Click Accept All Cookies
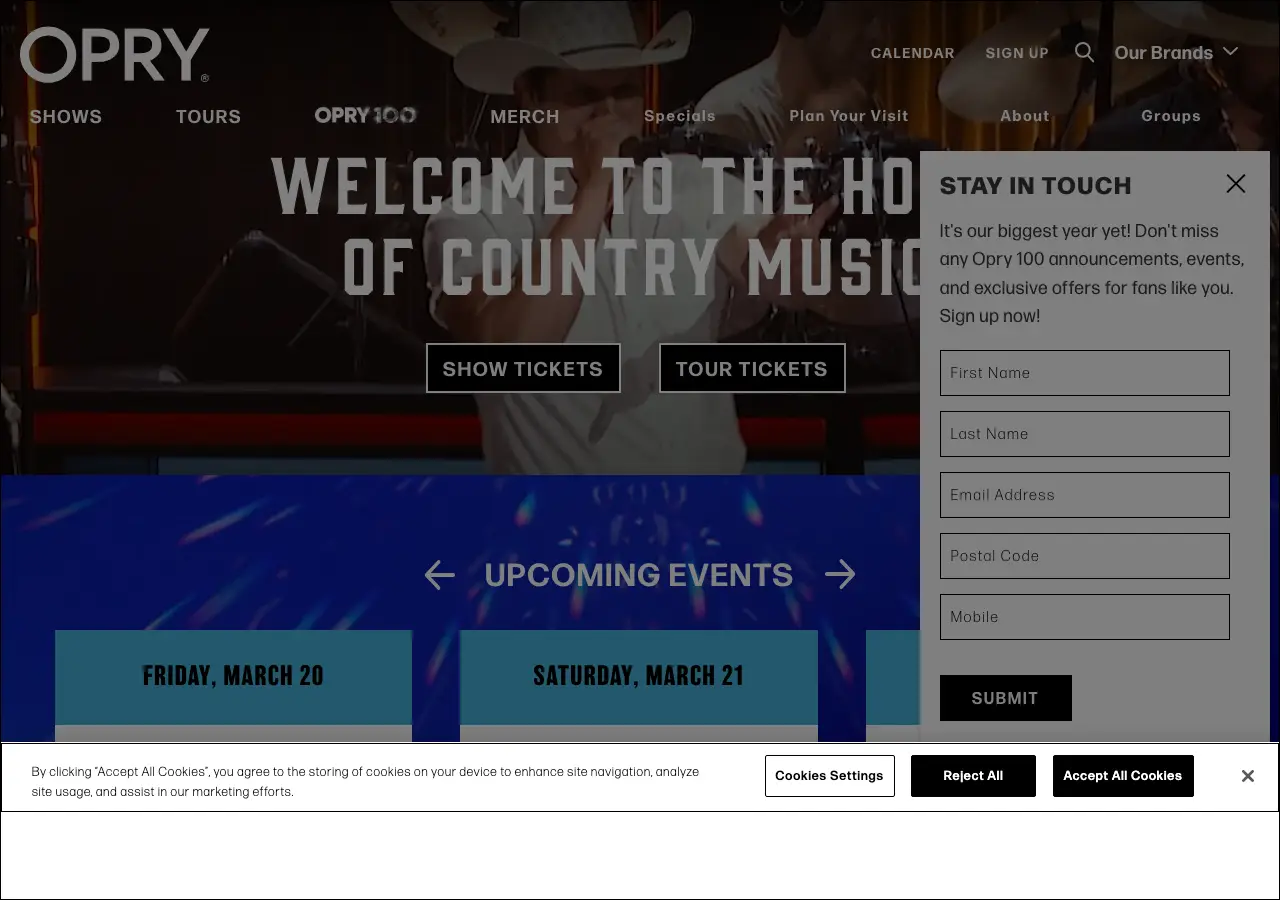Viewport: 1280px width, 900px height. (x=1123, y=776)
